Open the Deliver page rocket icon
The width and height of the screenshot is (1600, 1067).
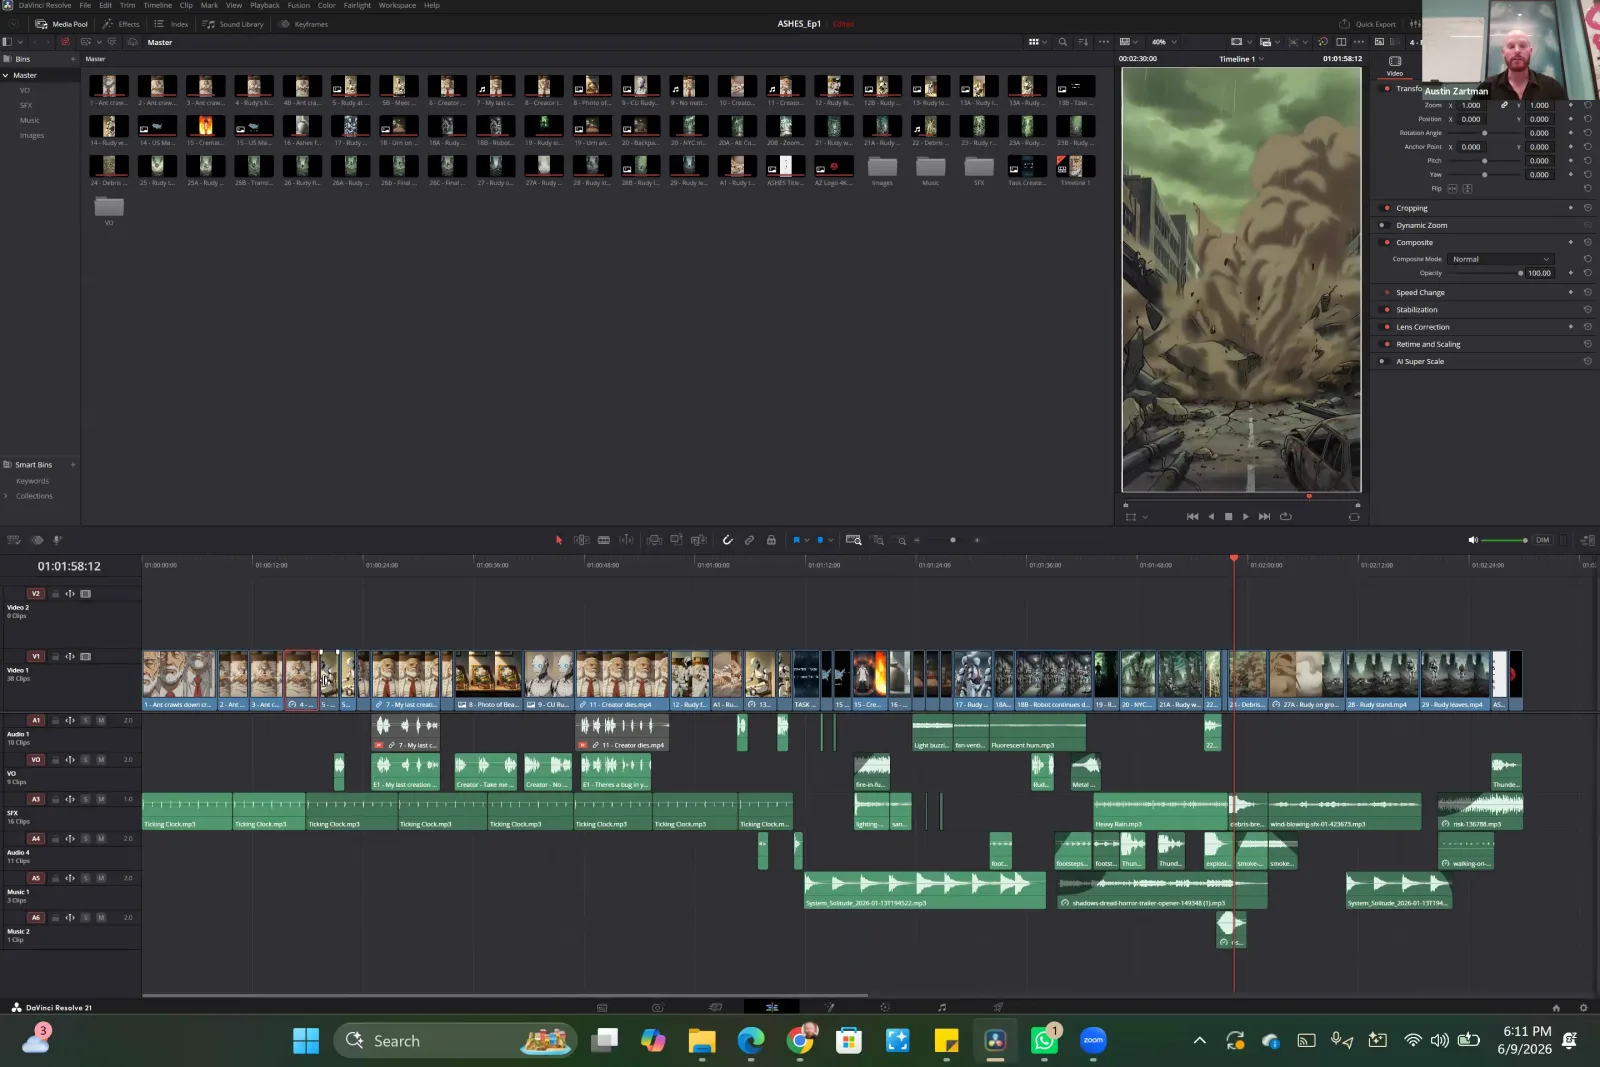[x=998, y=1007]
